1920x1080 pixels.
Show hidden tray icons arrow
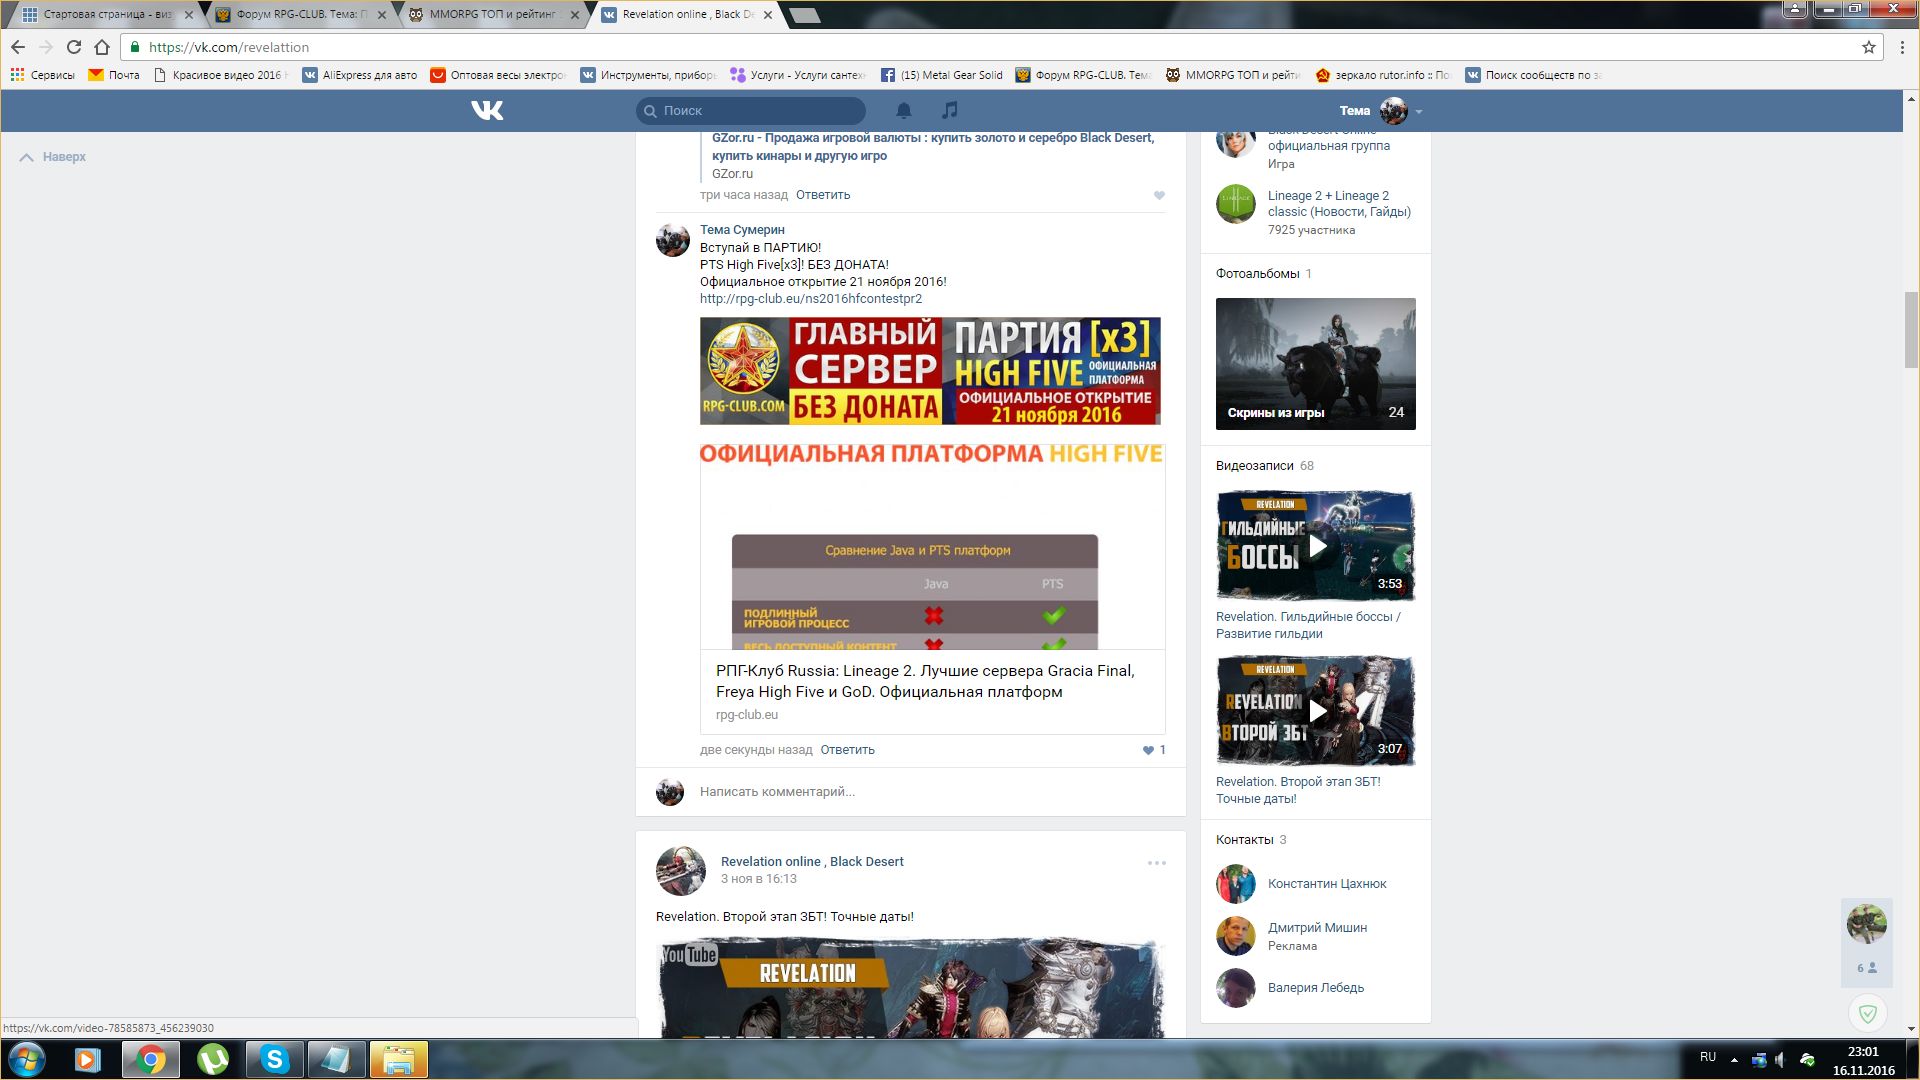(1734, 1059)
